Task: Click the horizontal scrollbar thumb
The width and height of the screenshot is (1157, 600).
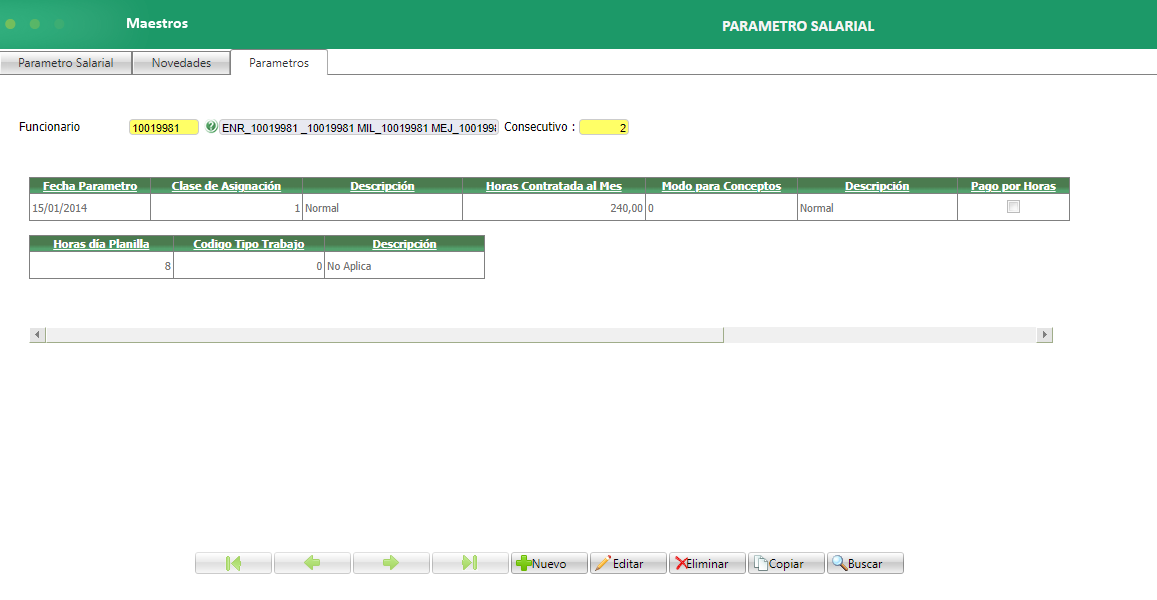Action: pyautogui.click(x=384, y=335)
